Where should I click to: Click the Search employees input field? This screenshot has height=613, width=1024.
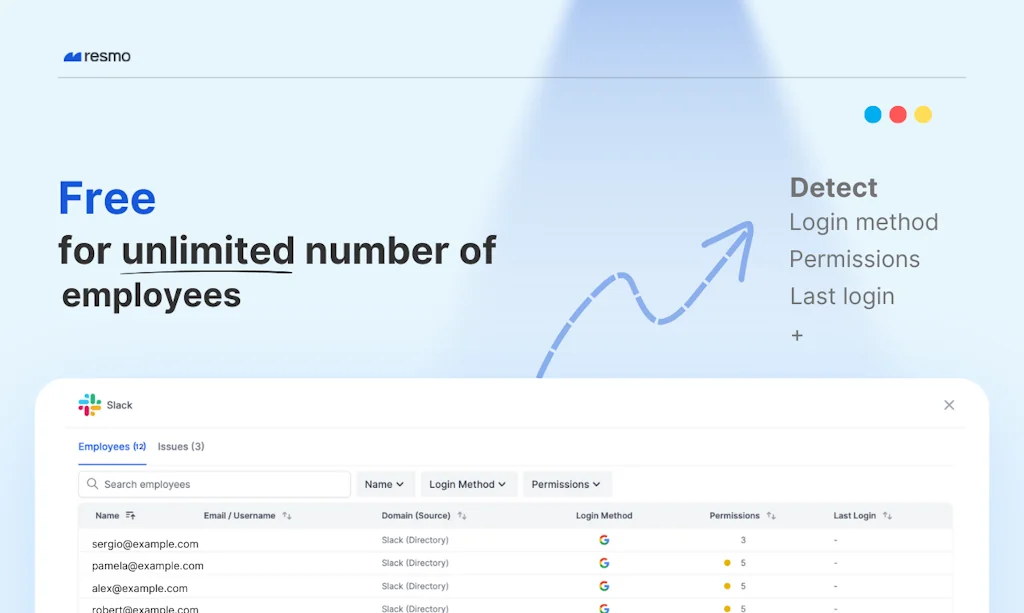(220, 485)
